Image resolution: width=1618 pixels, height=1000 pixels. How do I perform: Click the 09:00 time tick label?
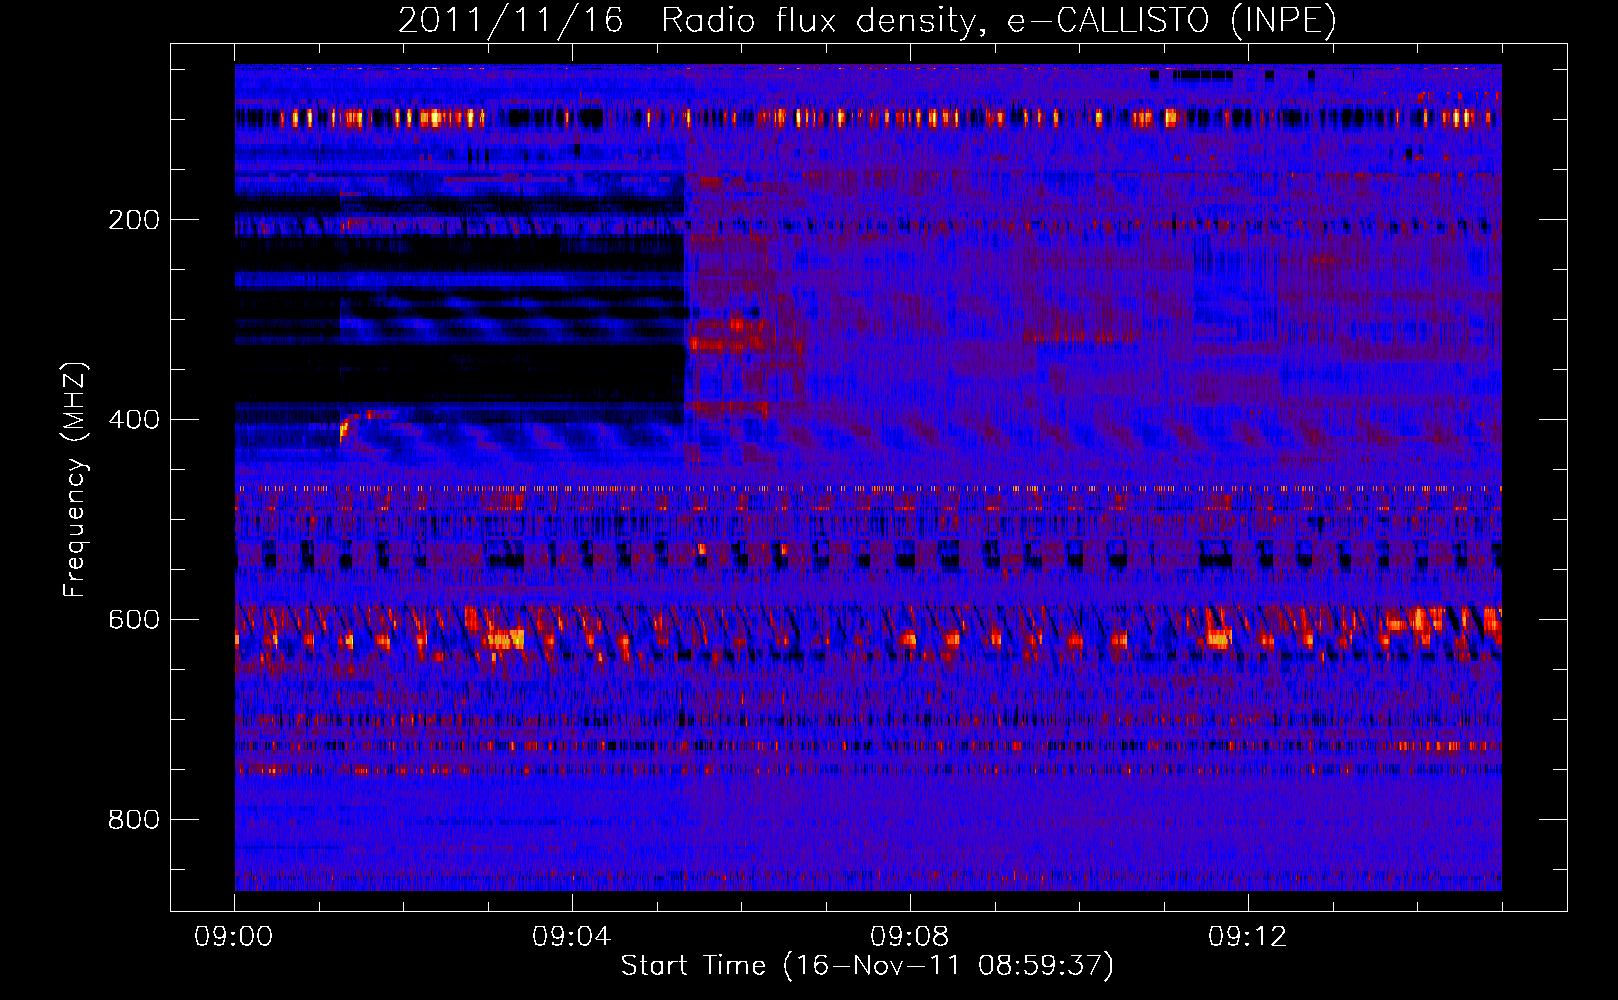[x=234, y=937]
